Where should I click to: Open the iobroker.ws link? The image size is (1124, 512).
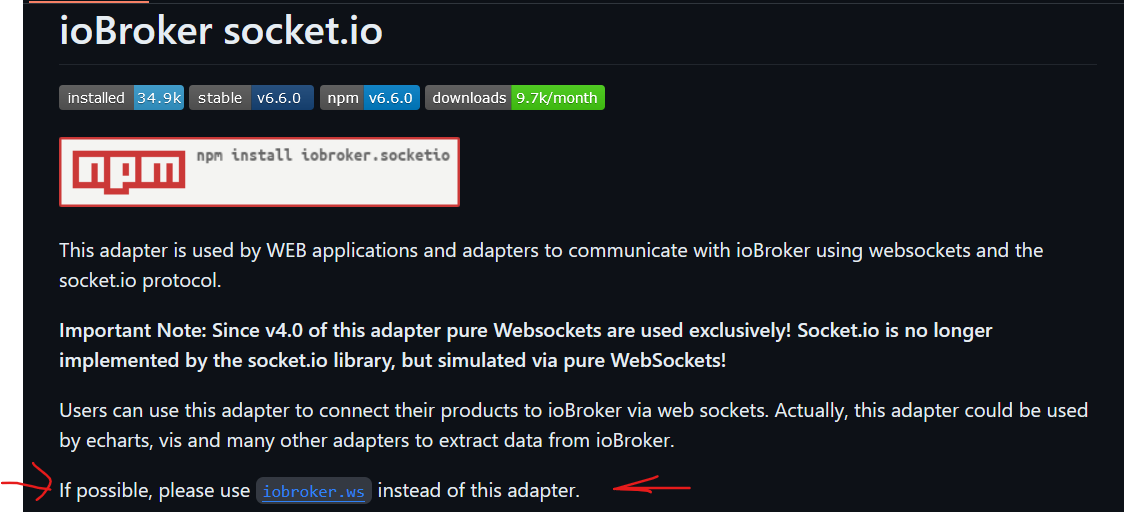tap(314, 492)
